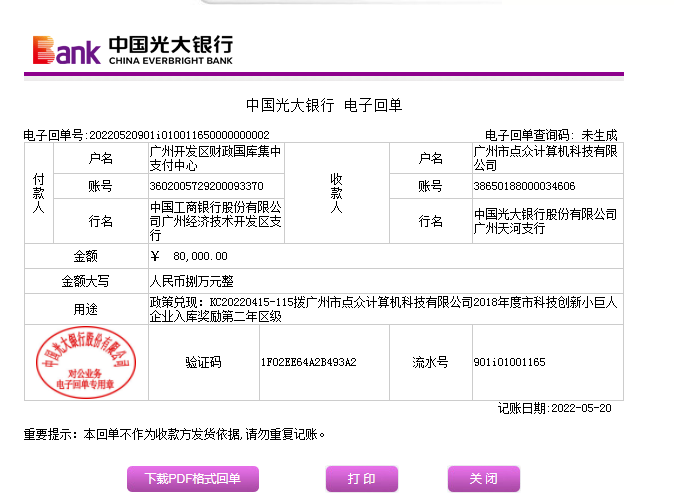Viewport: 674px width, 502px height.
Task: Click verification code 1F02EE64A2B493A2
Action: pos(309,362)
